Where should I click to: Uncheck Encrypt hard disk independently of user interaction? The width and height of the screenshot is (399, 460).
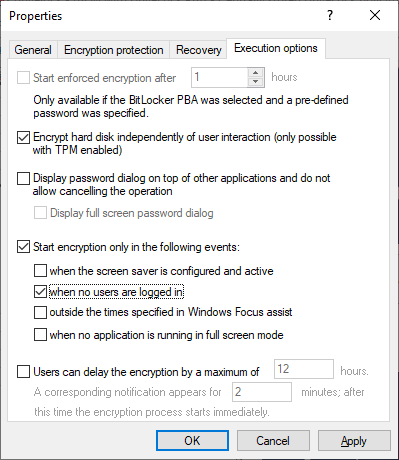click(23, 137)
